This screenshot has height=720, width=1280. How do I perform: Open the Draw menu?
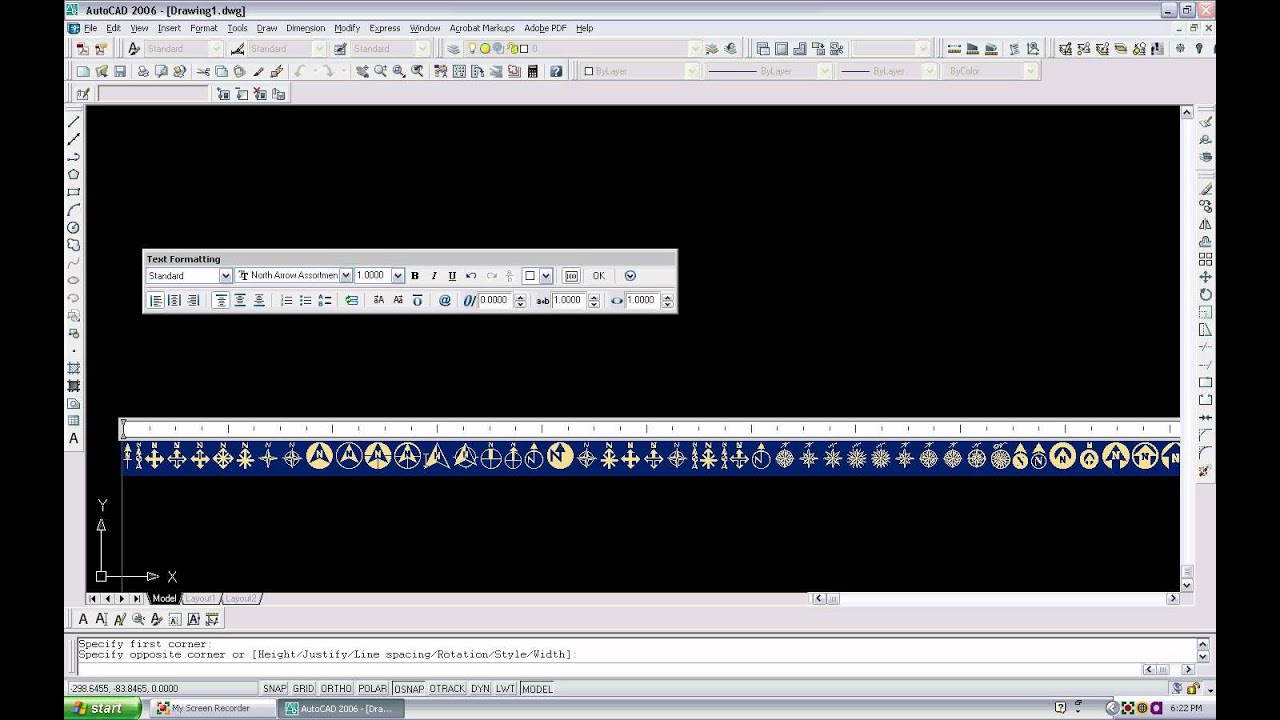click(267, 28)
